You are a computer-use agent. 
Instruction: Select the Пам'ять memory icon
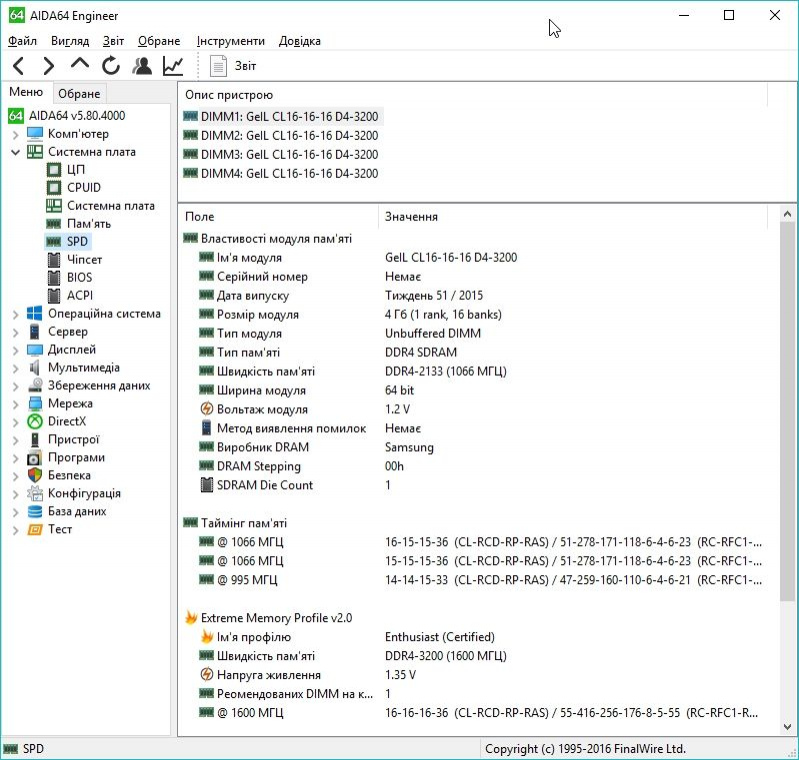point(54,224)
